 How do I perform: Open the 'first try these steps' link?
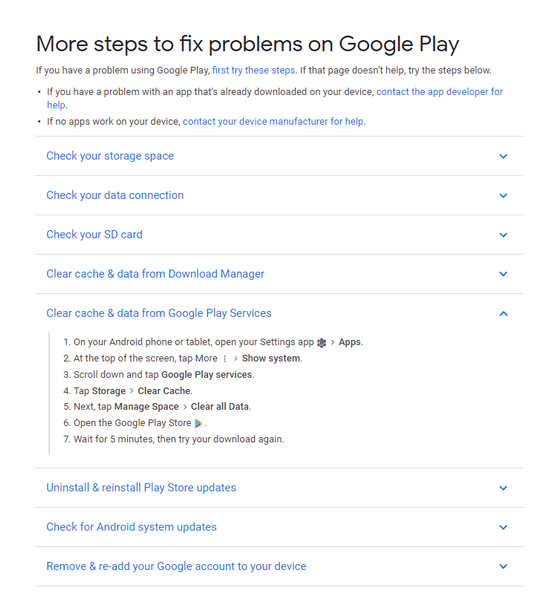click(x=254, y=70)
